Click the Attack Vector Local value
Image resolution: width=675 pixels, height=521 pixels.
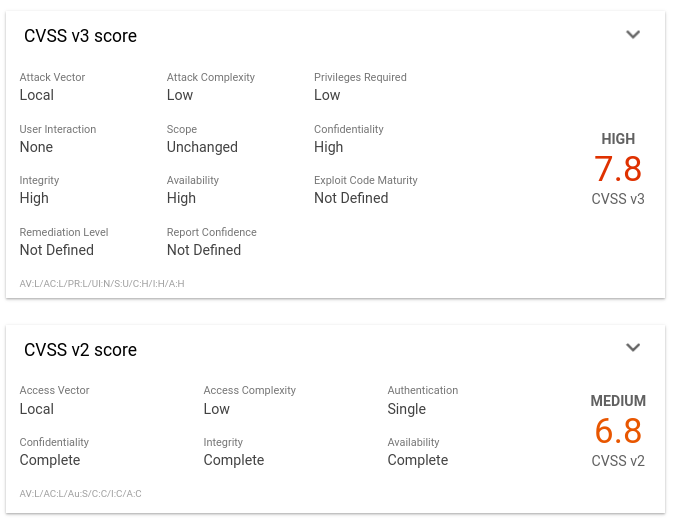(x=37, y=95)
